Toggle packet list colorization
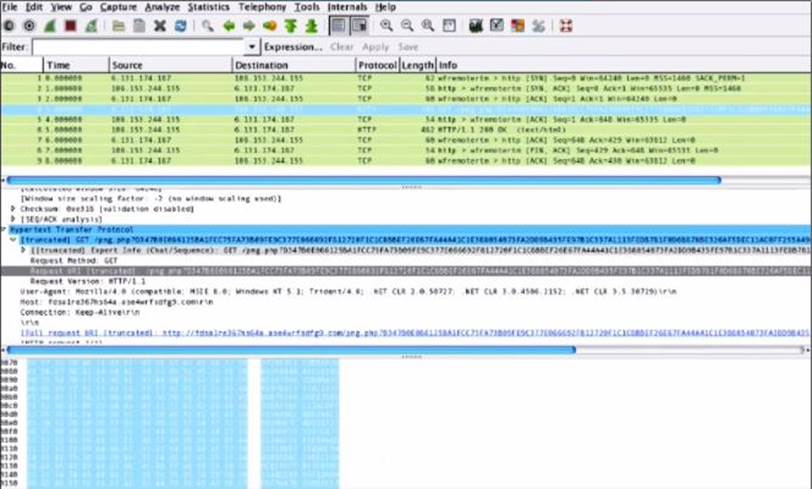Viewport: 812px width, 489px height. (338, 25)
